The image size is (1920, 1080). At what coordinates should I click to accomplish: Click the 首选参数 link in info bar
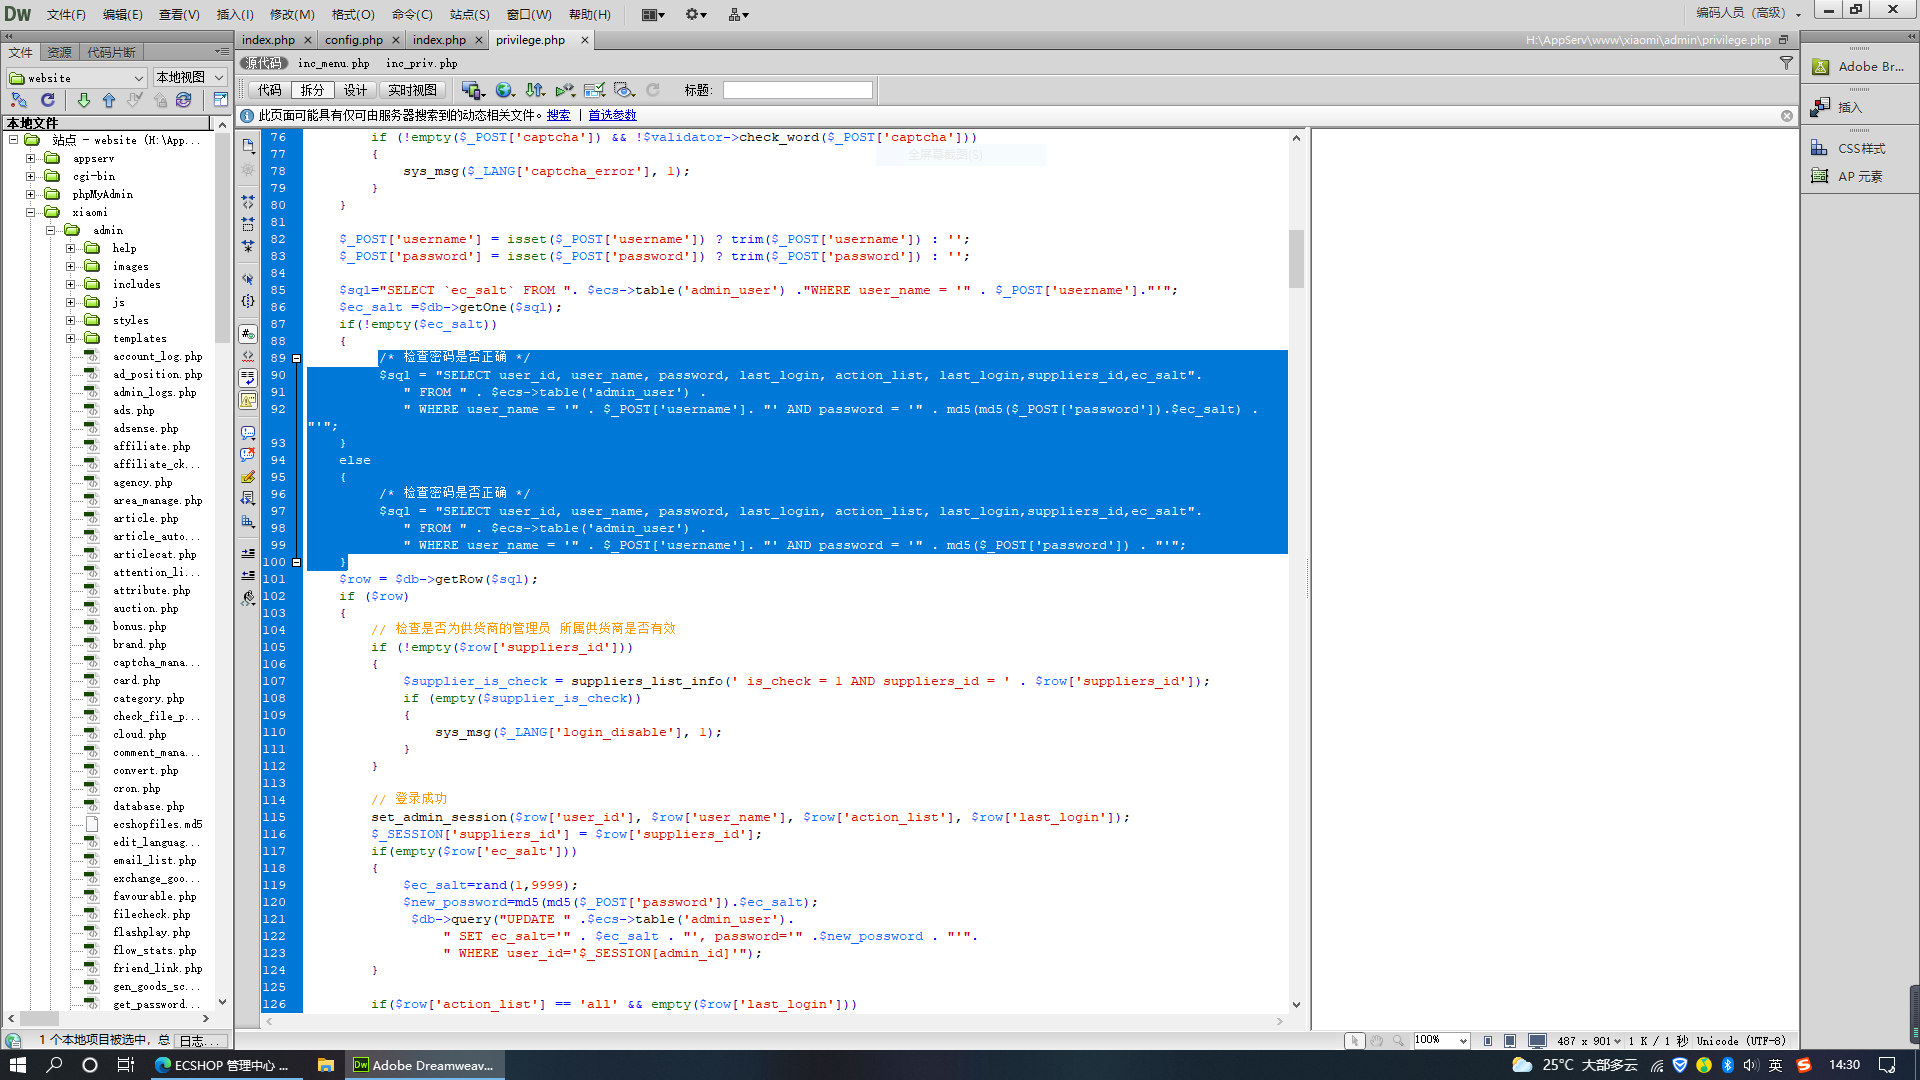click(612, 115)
